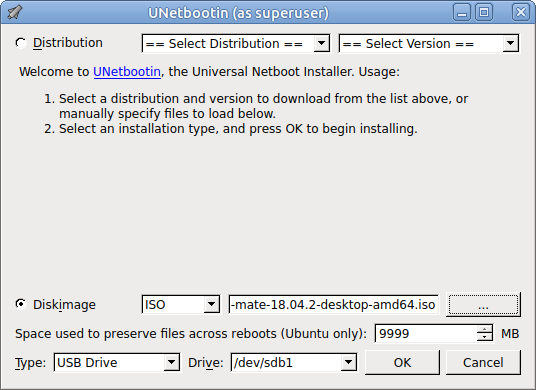Screen dimensions: 536x390
Task: Click the persistent space 9999 MB field
Action: coord(426,334)
